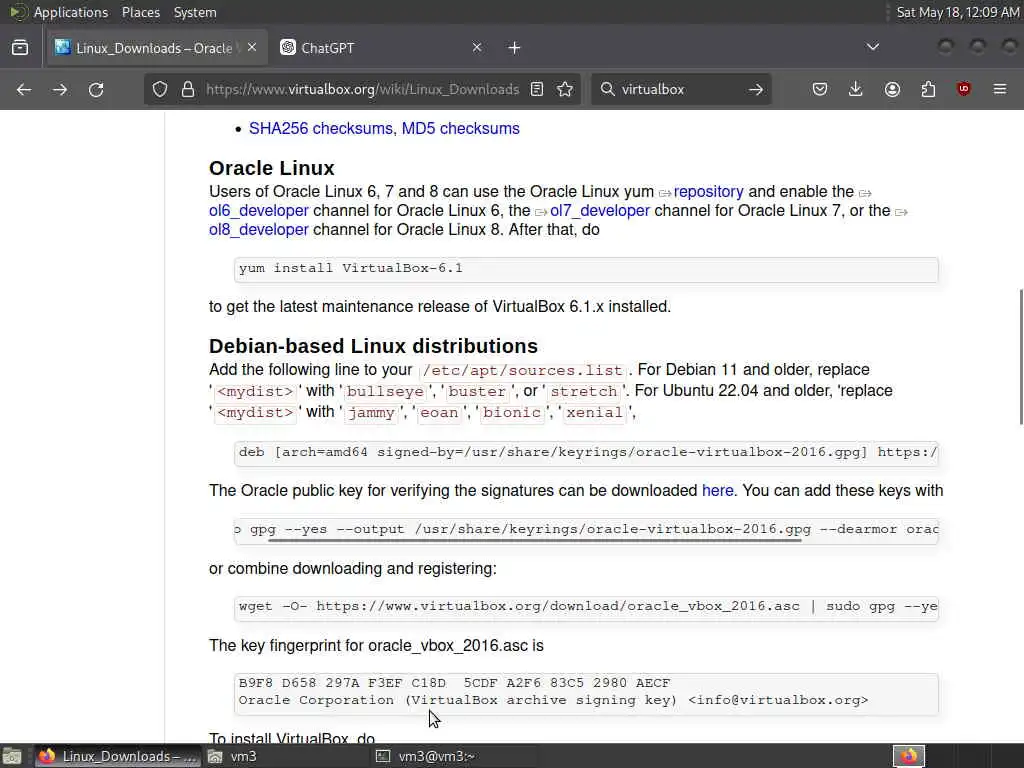
Task: Go forward to the next page
Action: [59, 89]
